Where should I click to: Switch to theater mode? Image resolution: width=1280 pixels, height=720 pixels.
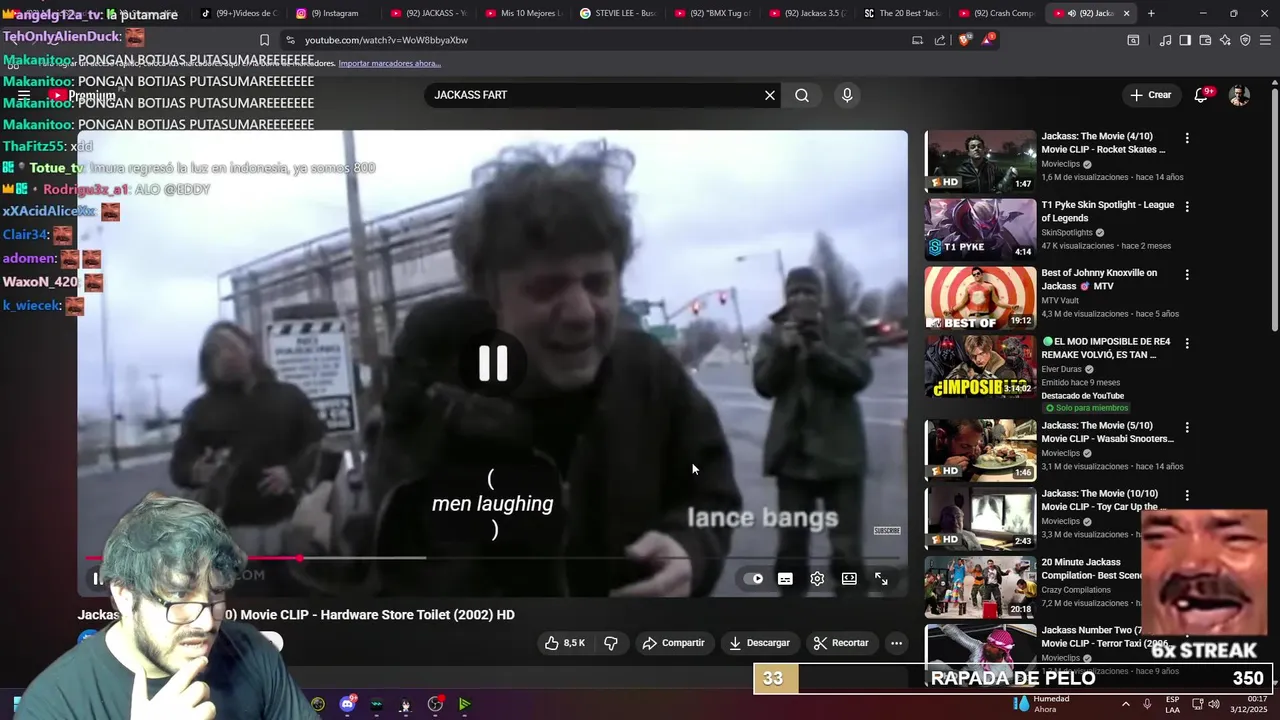(x=849, y=579)
